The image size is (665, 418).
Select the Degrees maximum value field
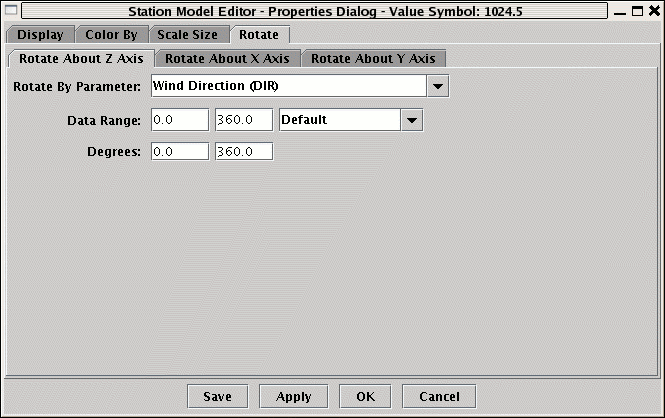(243, 152)
